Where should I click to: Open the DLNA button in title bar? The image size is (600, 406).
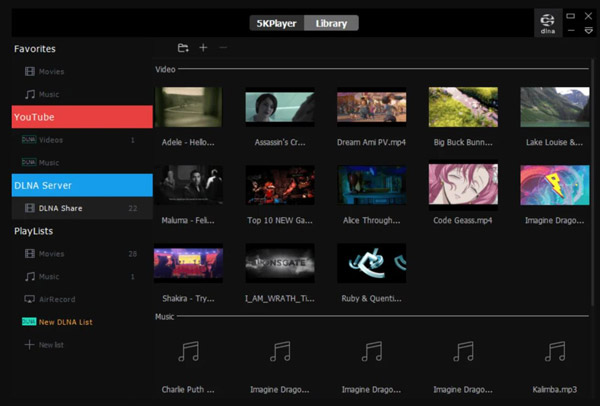coord(548,23)
